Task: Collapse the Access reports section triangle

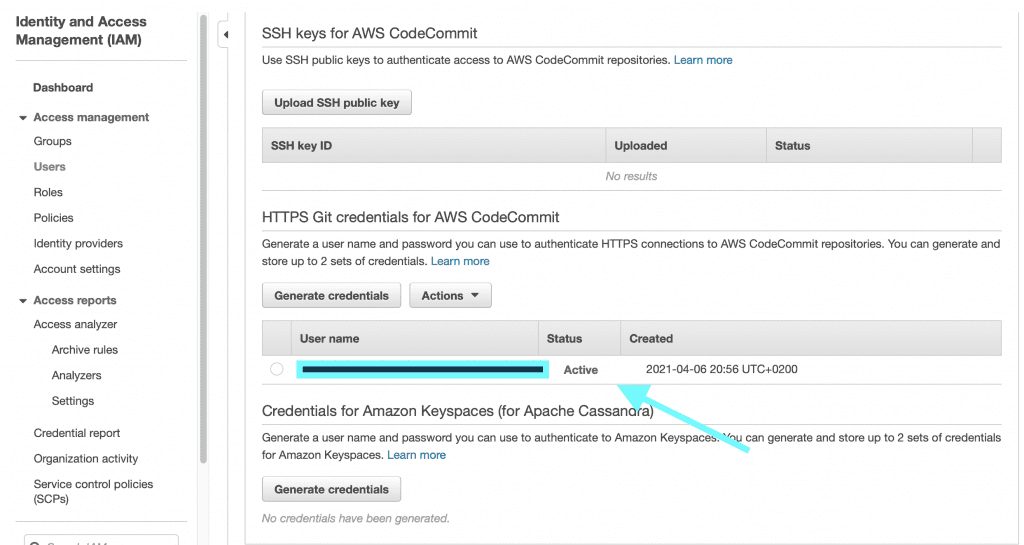Action: click(x=23, y=301)
